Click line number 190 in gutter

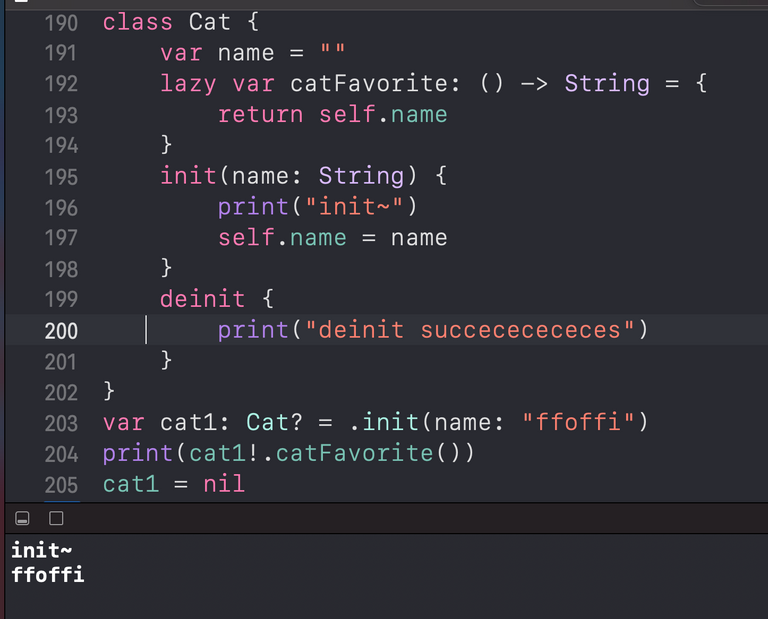[61, 23]
